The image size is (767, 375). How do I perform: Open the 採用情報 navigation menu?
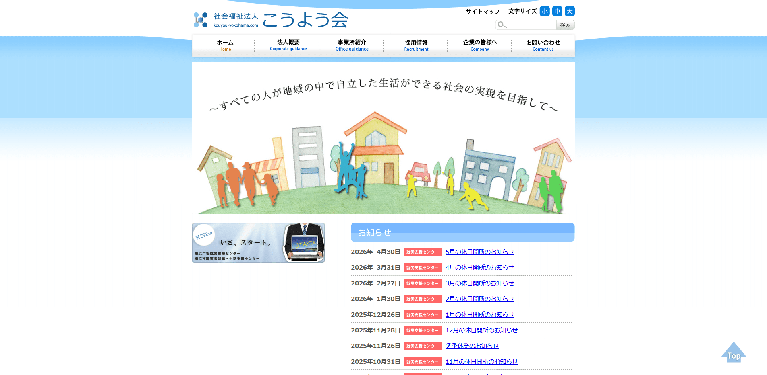coord(416,45)
